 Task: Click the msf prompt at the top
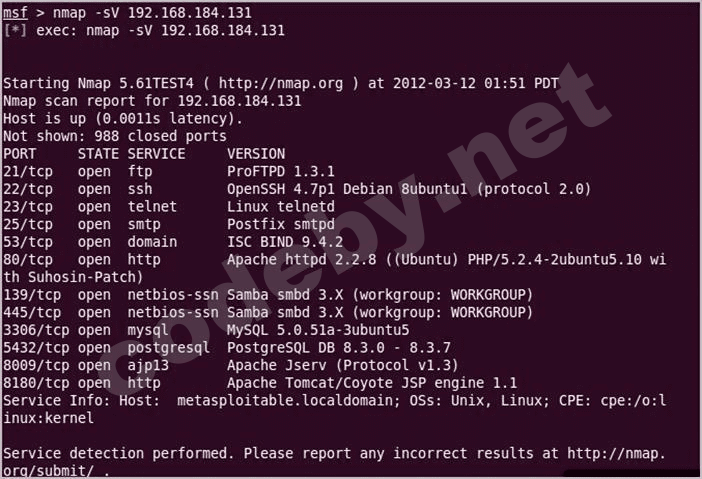click(15, 12)
